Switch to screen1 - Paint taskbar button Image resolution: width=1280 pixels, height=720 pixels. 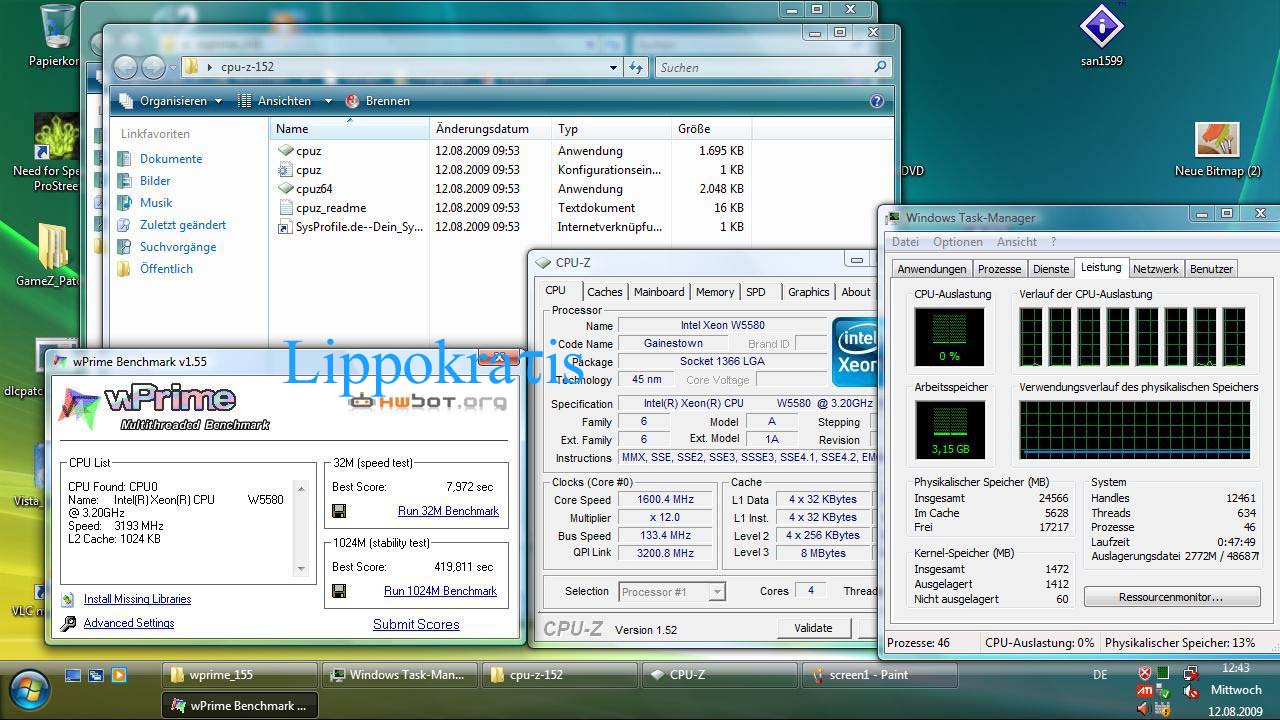tap(879, 675)
